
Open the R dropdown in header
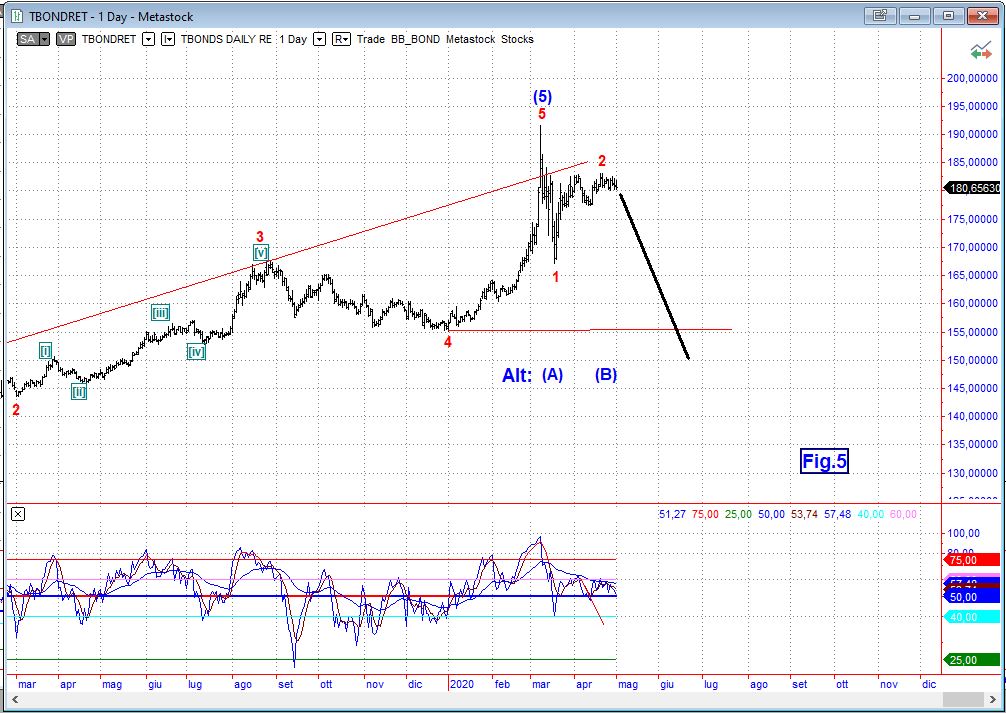(x=341, y=39)
